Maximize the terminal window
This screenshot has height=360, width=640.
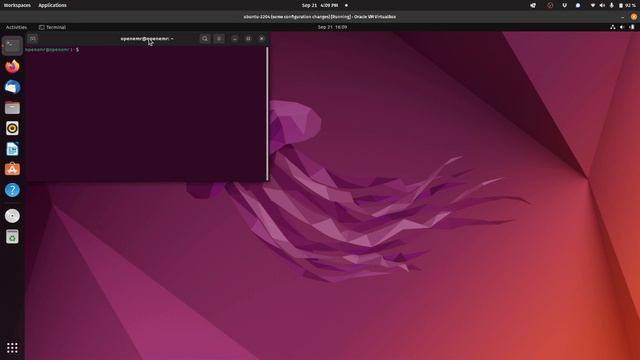click(248, 38)
